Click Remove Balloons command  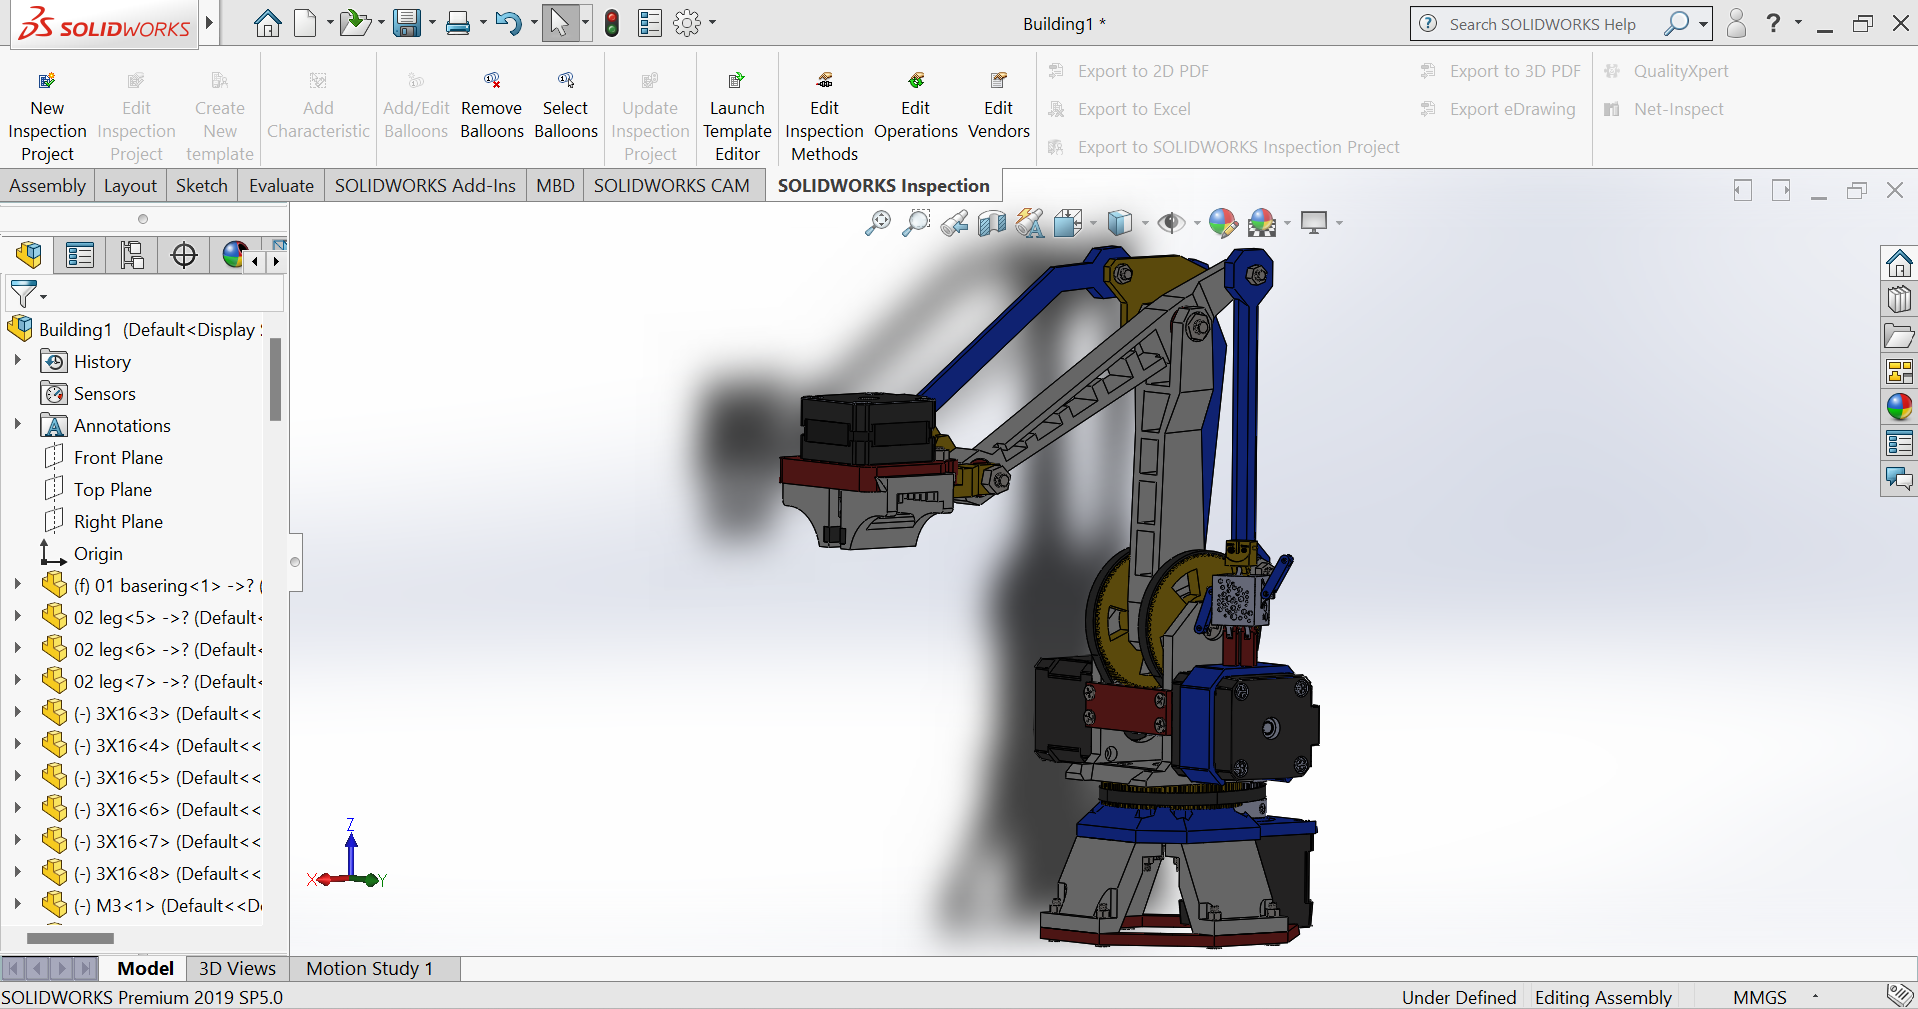(x=492, y=106)
